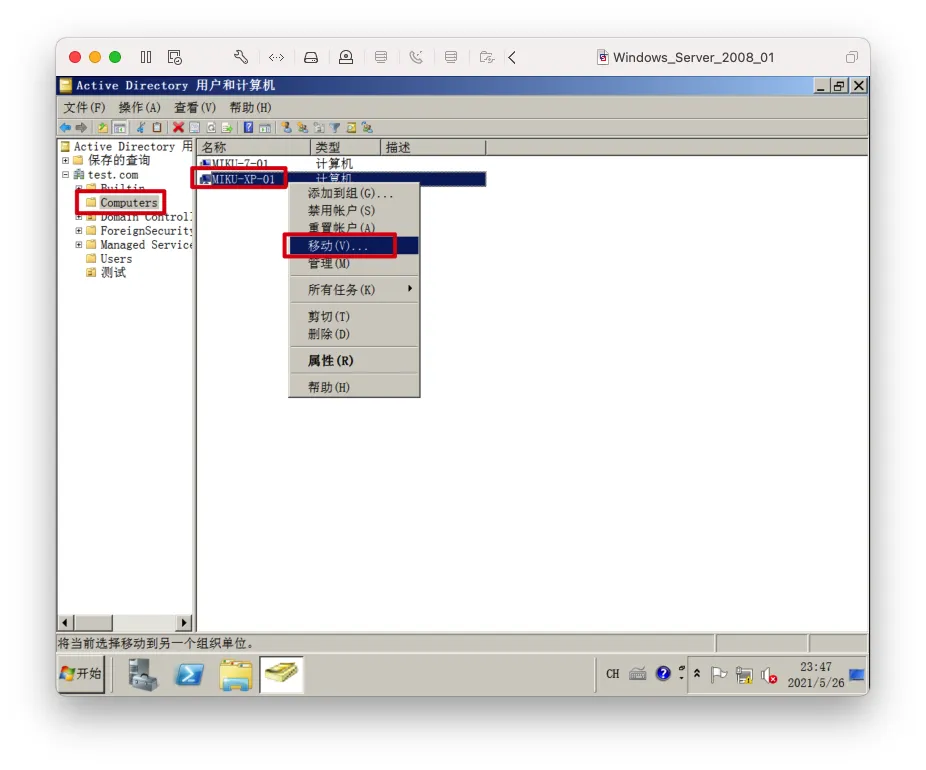Click the 开始 Start button
The height and width of the screenshot is (770, 926).
(81, 674)
